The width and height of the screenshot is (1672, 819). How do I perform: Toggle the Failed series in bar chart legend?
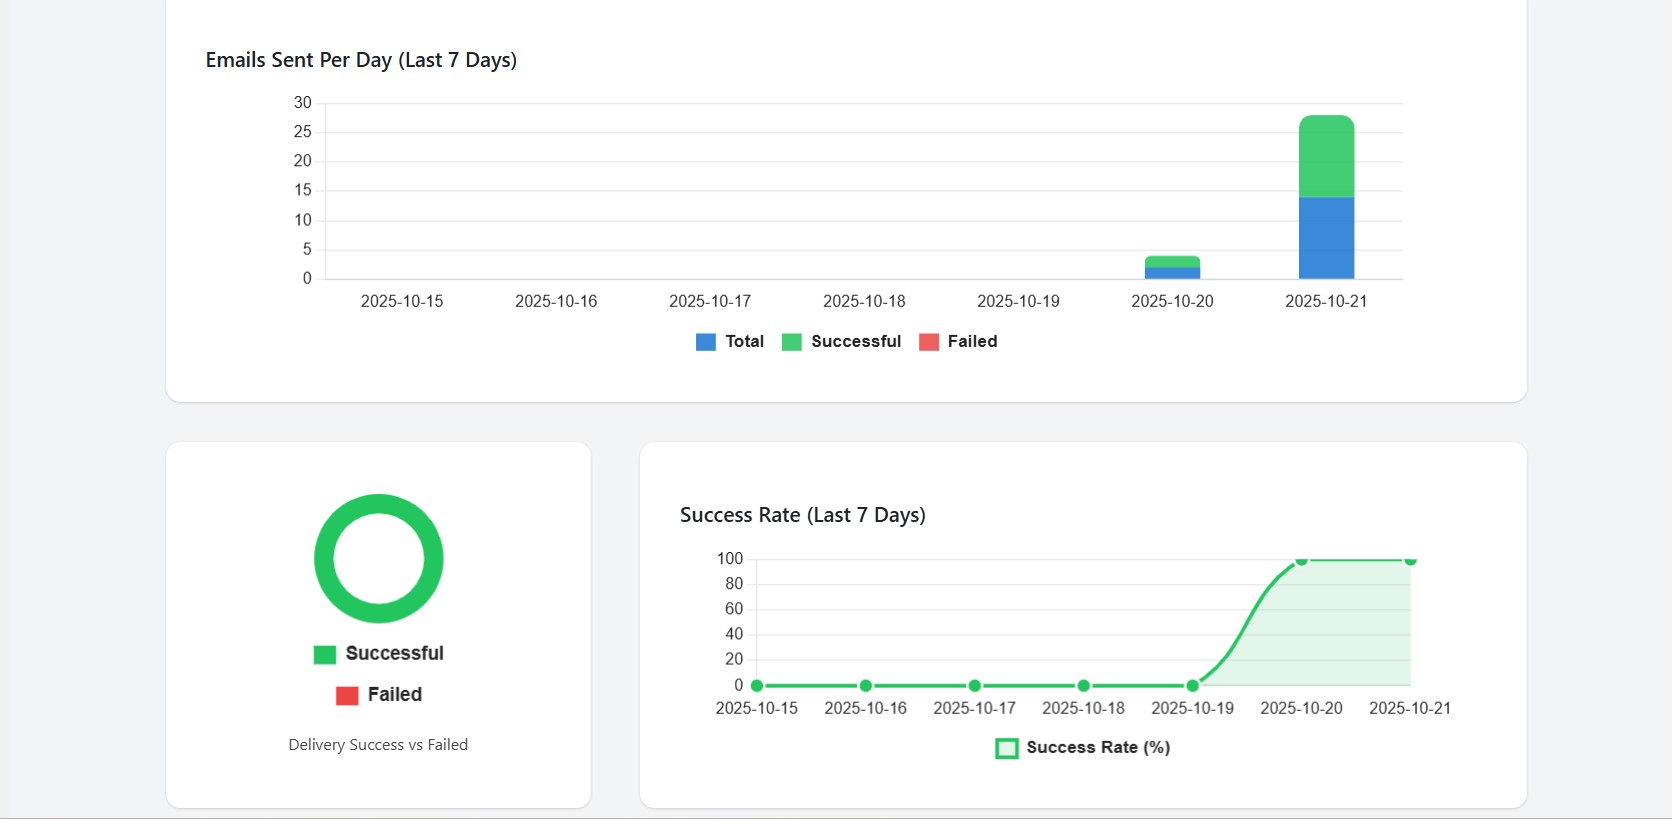point(958,342)
